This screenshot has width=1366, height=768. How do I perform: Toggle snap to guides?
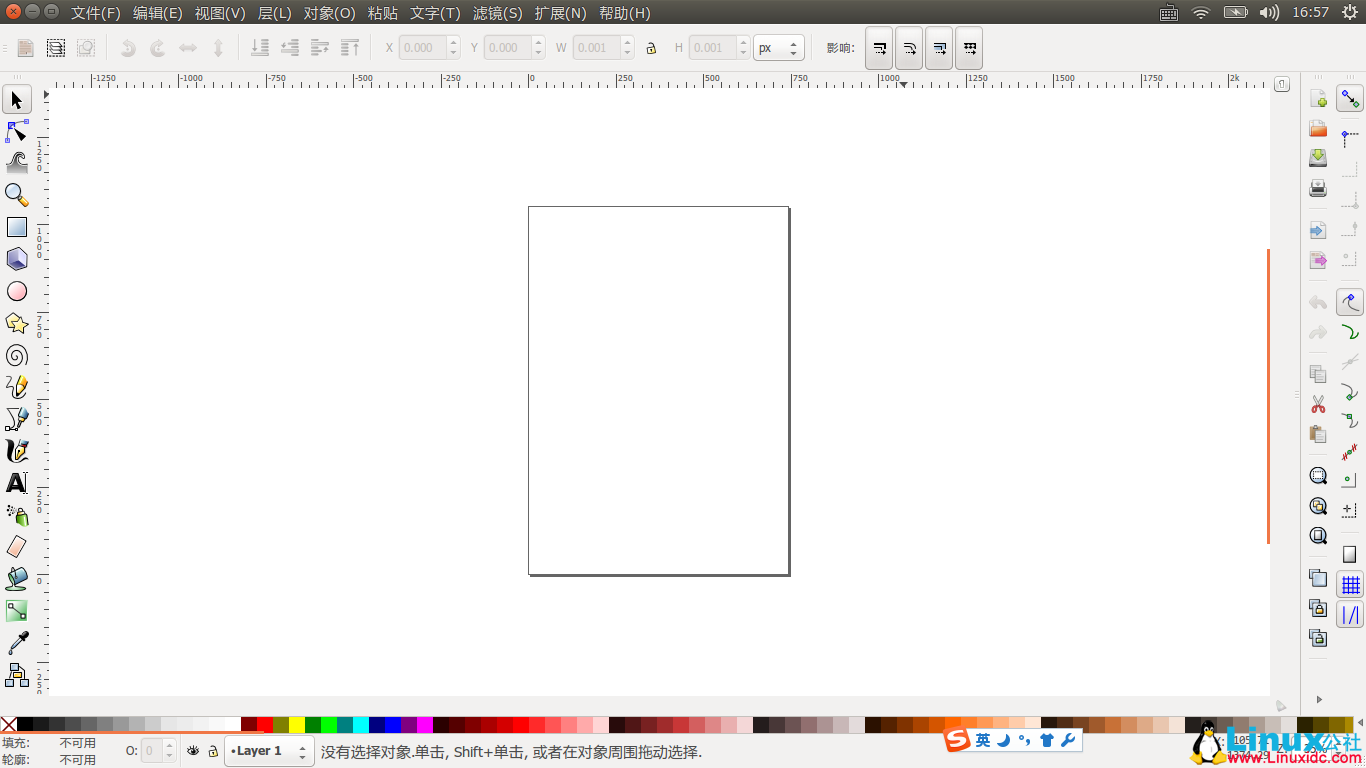tap(1350, 615)
